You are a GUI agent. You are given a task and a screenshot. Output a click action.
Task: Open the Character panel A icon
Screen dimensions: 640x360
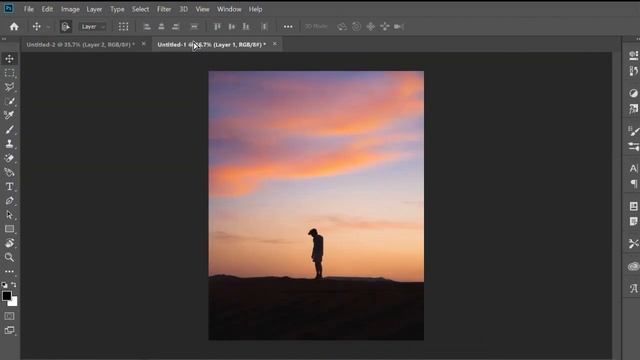pos(633,168)
